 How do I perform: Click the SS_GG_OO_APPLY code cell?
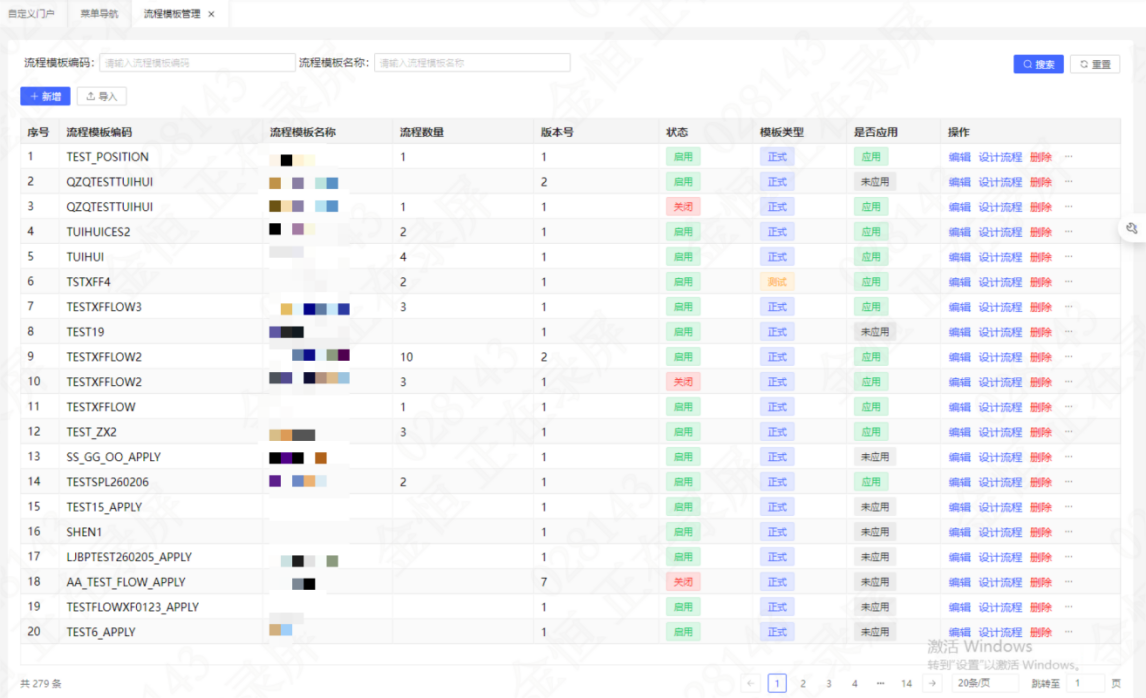pos(113,457)
